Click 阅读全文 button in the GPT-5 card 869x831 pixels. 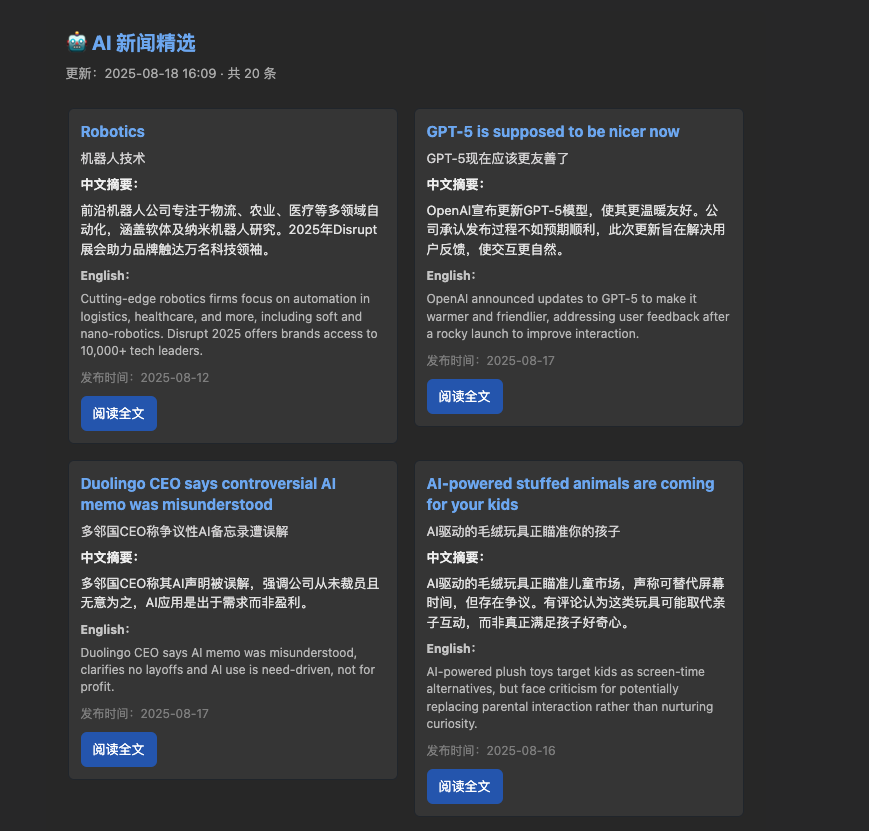(x=464, y=396)
